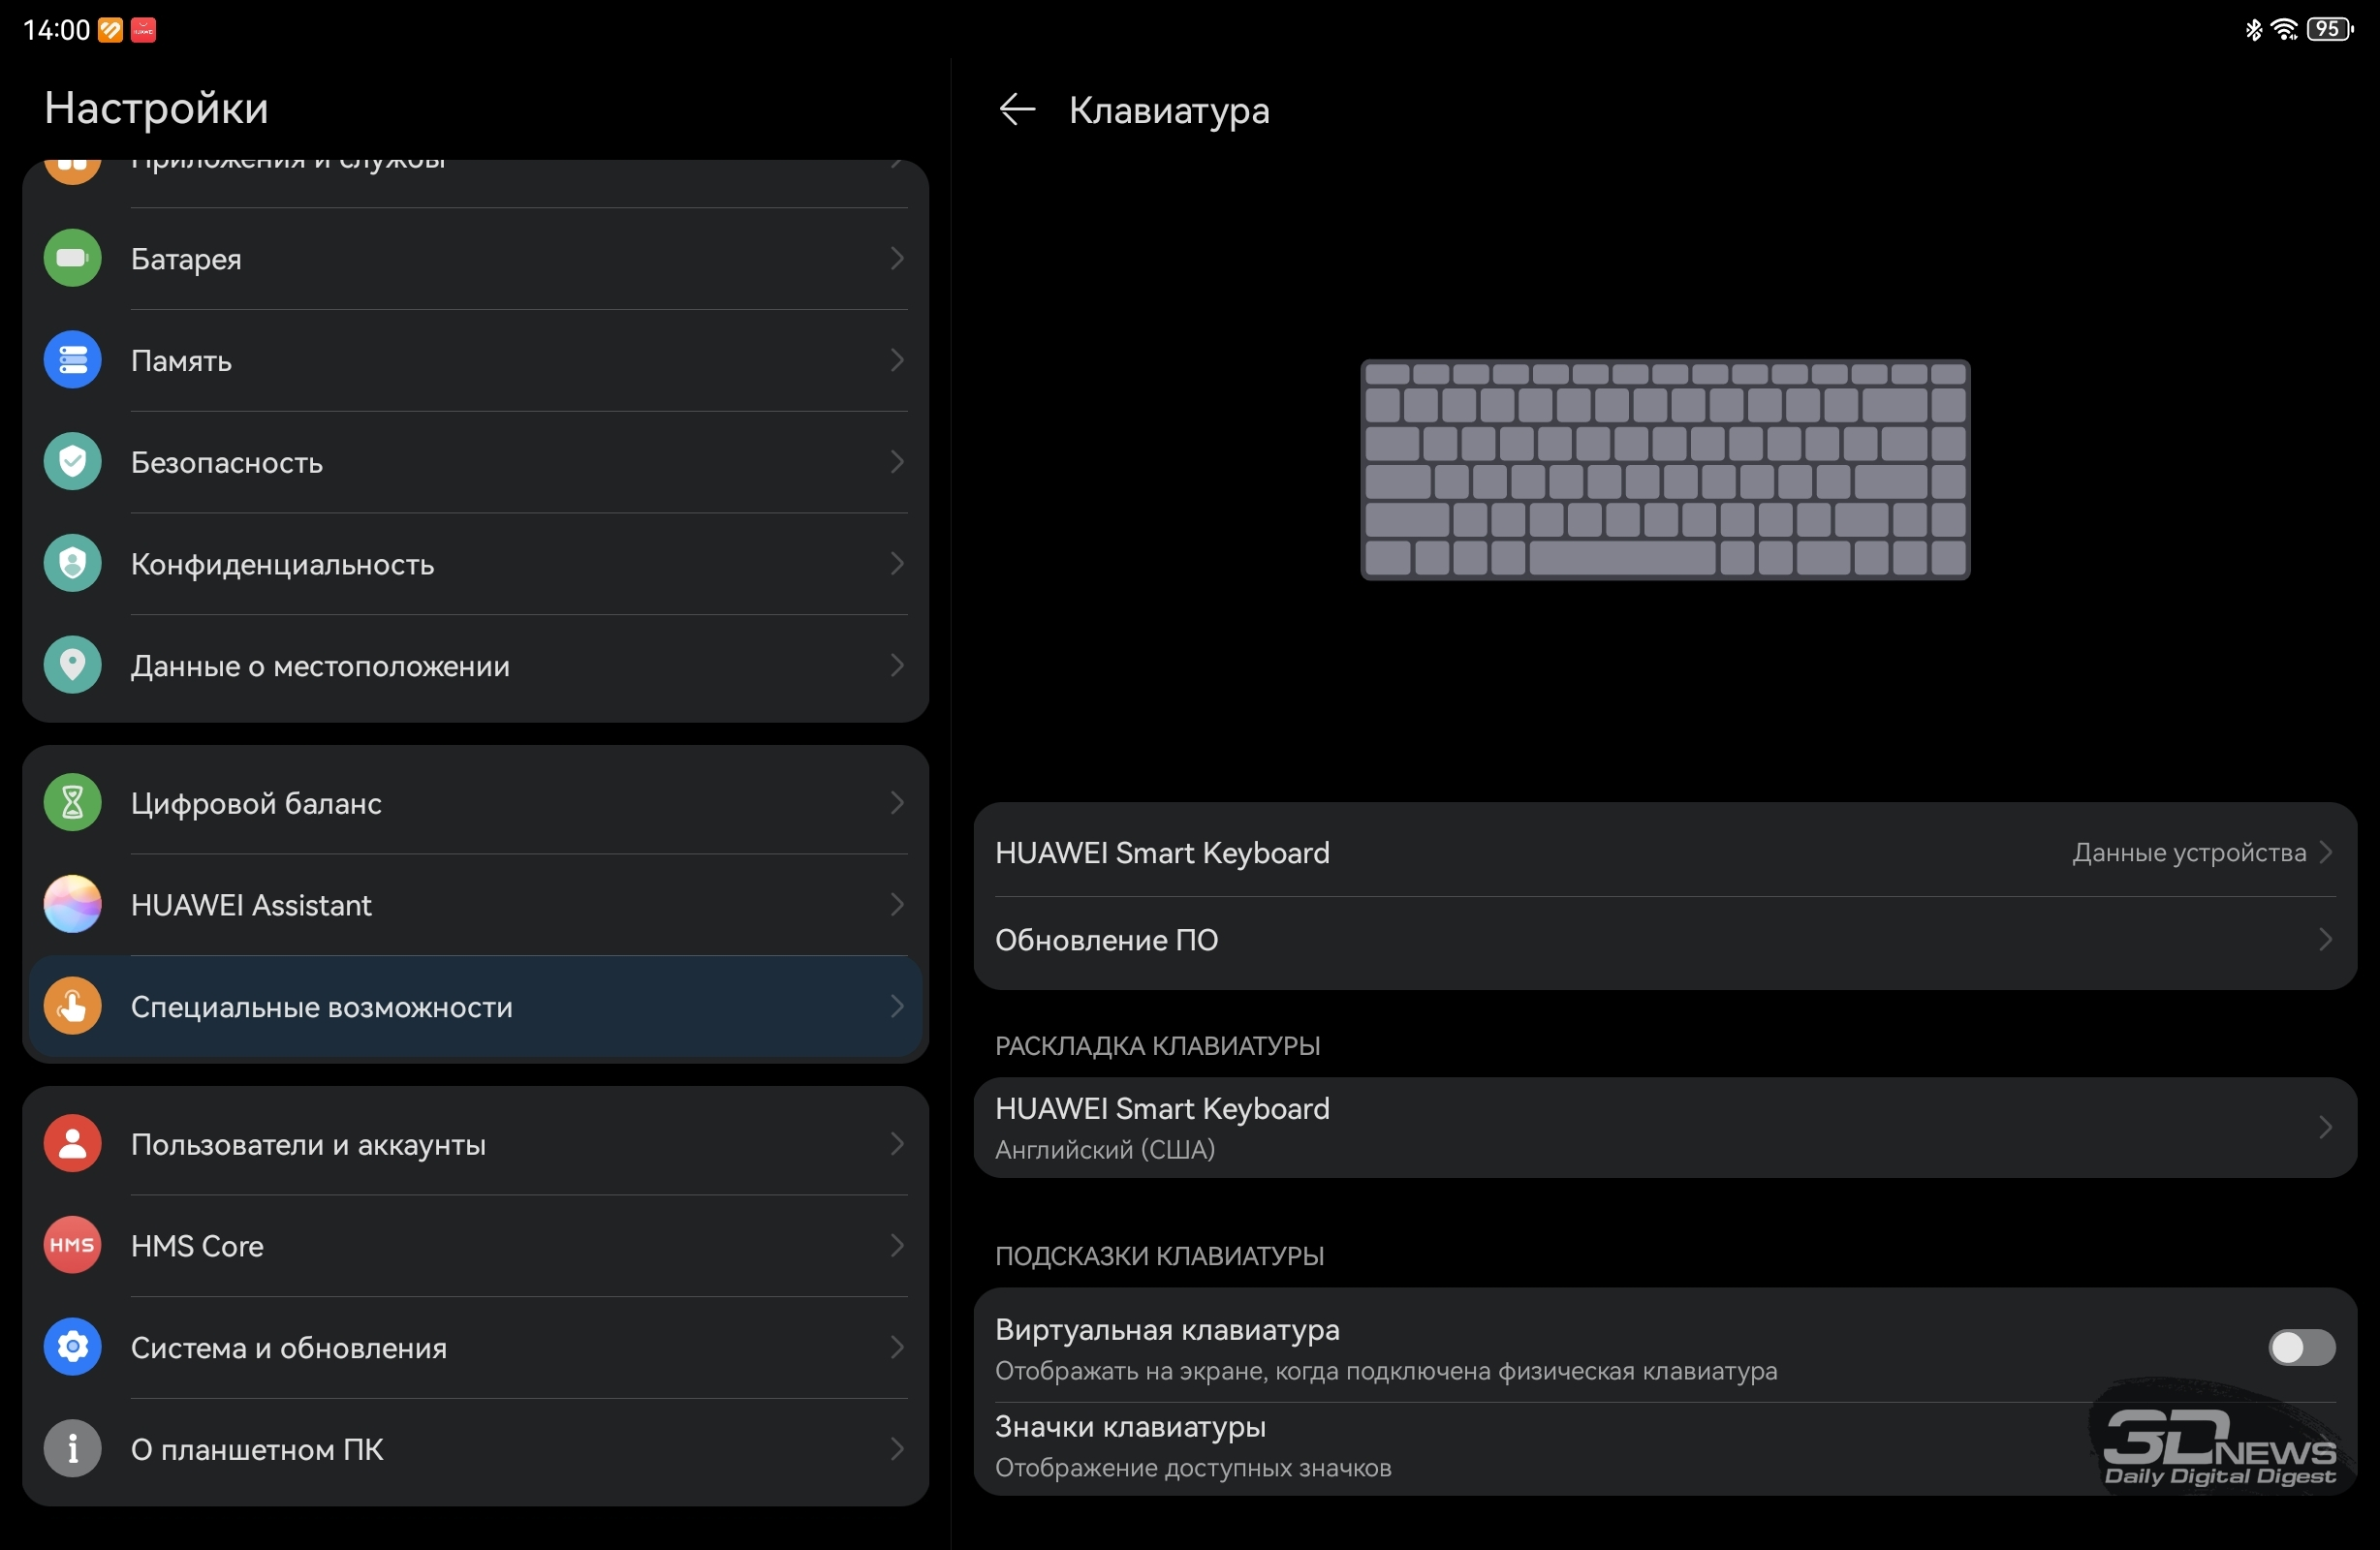
Task: Open HMS Core entry
Action: pos(475,1246)
